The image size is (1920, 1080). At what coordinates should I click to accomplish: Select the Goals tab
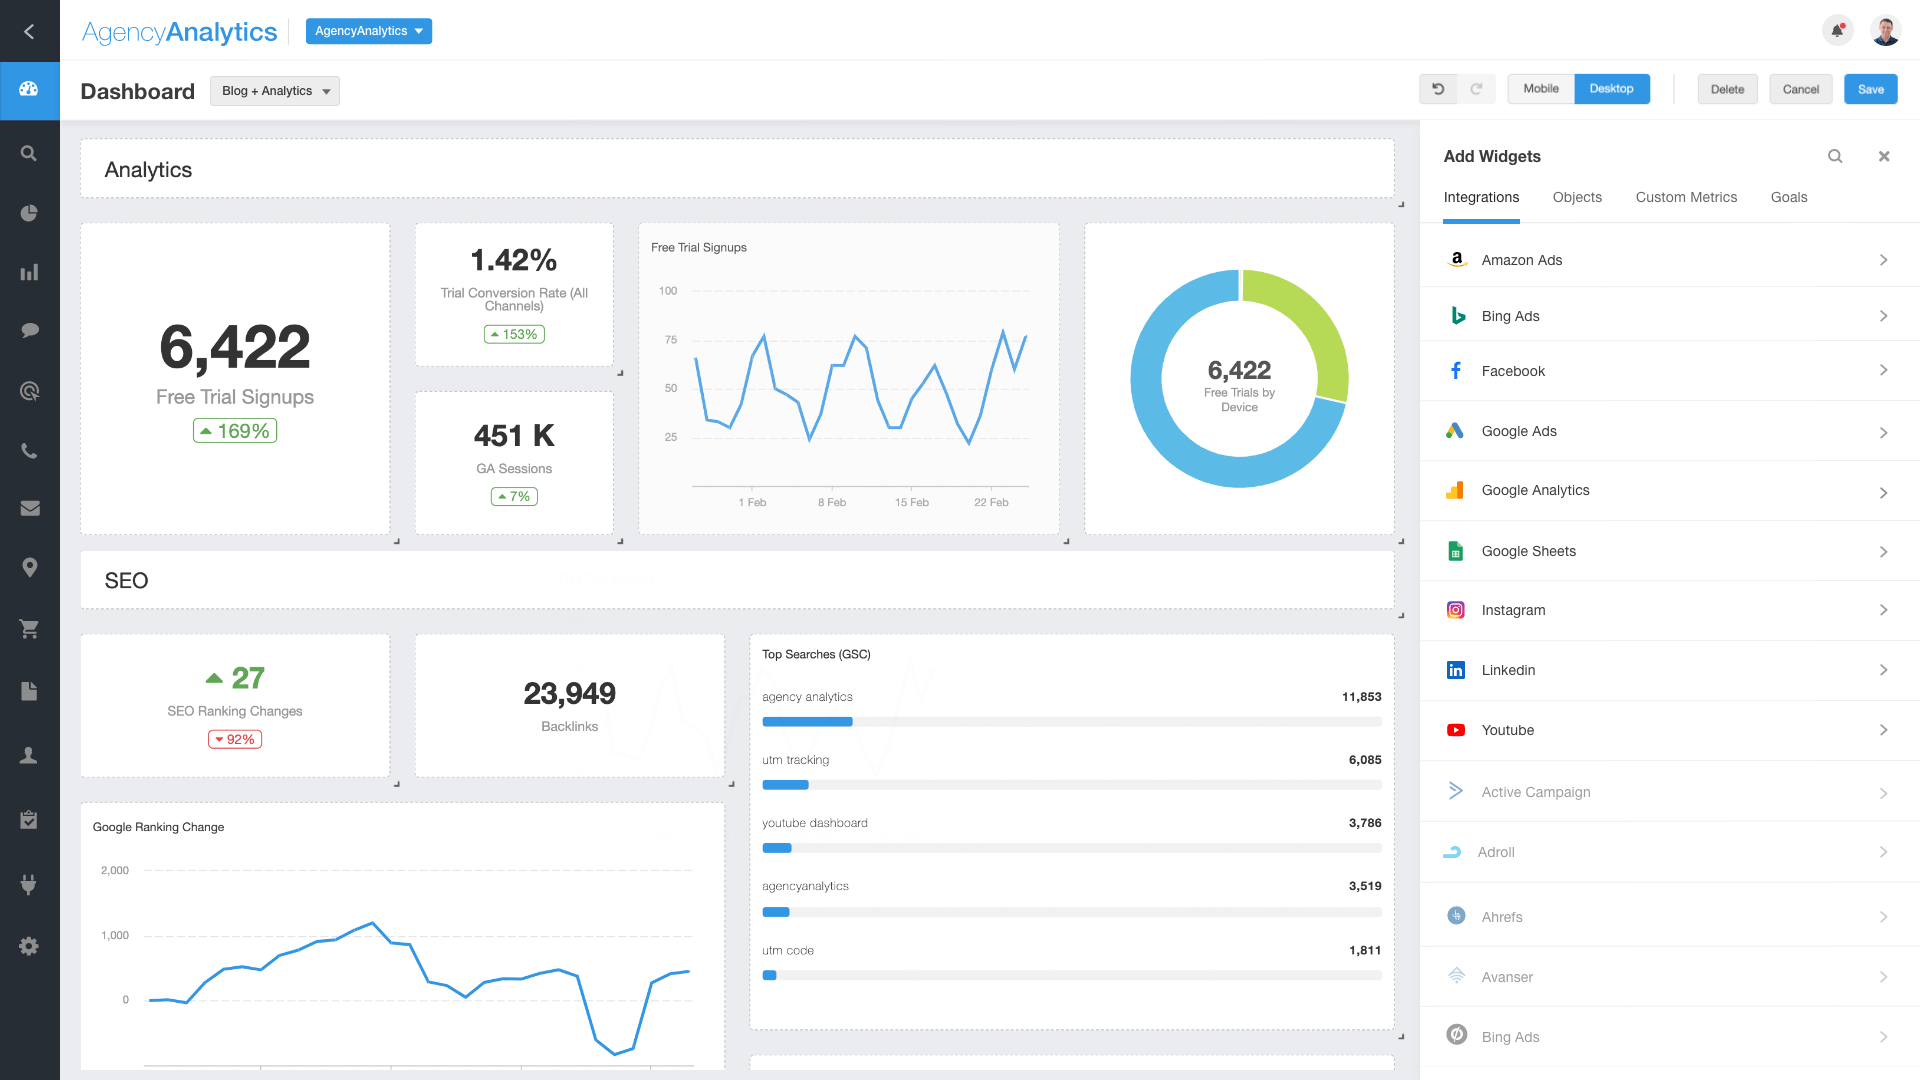pos(1789,198)
